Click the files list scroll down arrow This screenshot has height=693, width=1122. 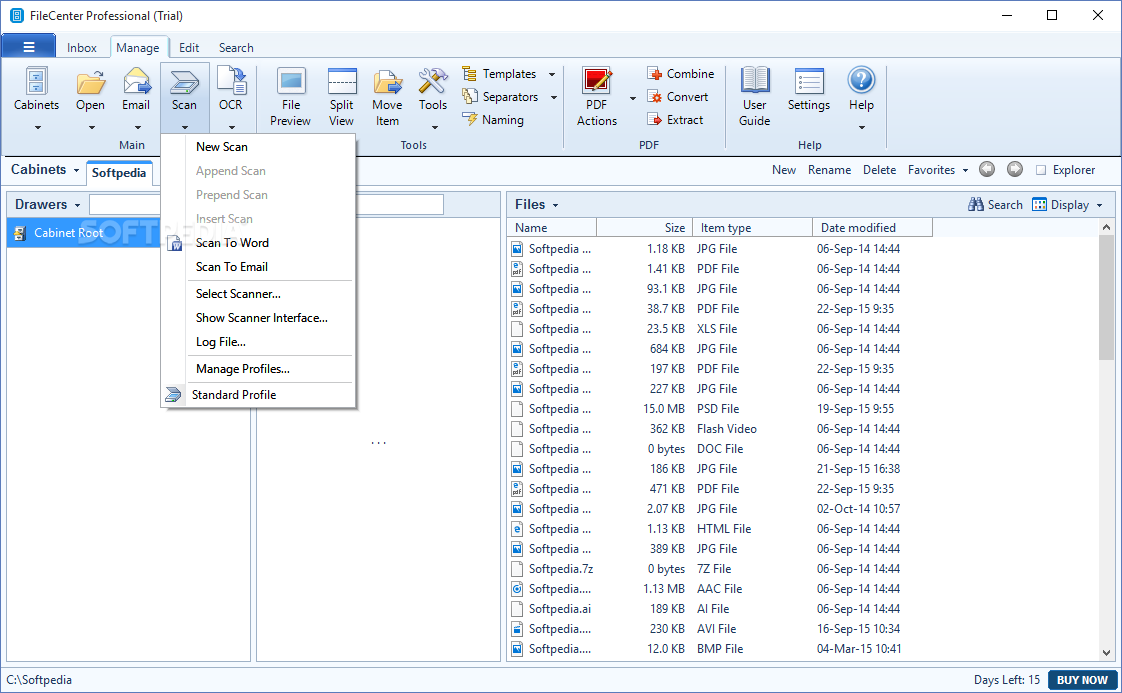[1106, 652]
